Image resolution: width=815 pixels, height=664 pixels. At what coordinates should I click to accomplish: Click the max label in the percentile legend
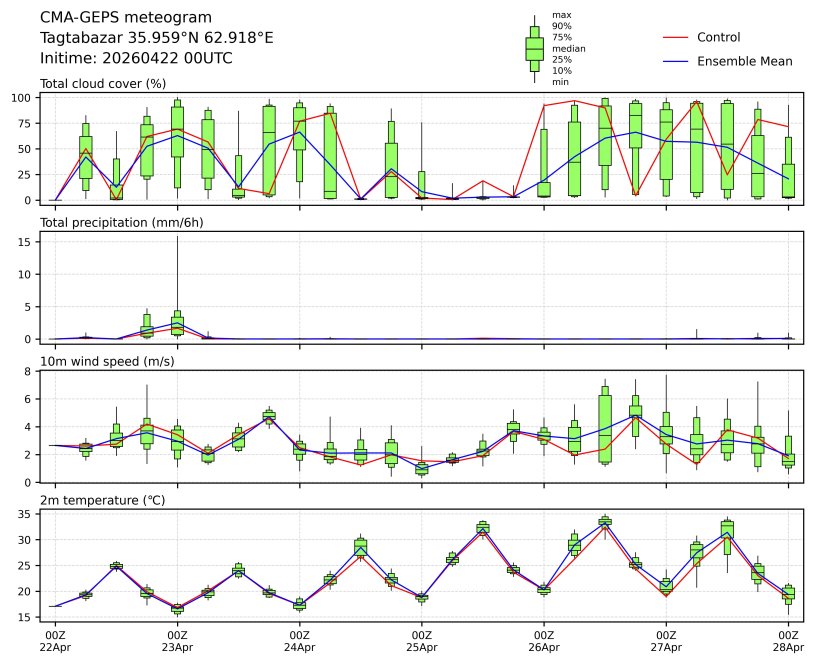pyautogui.click(x=561, y=15)
